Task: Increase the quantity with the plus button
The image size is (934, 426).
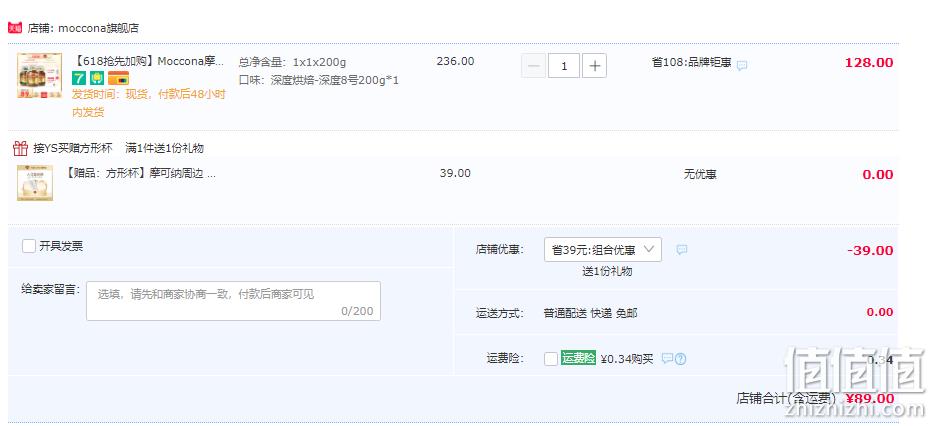Action: [x=594, y=66]
